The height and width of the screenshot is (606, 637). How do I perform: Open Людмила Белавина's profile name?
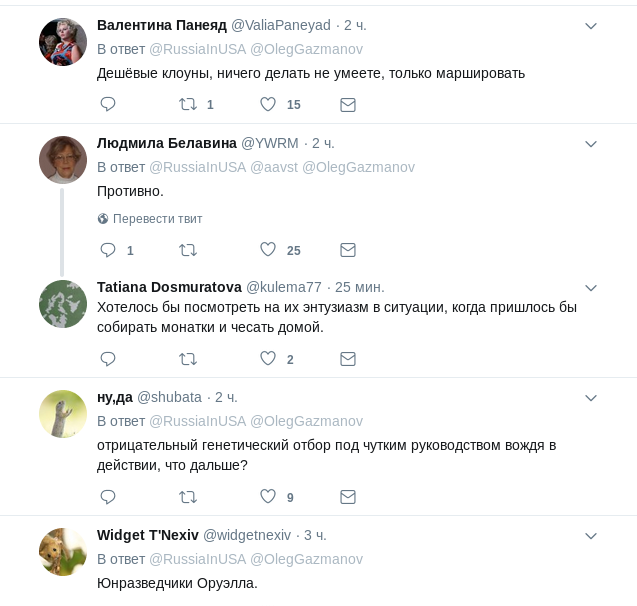166,143
